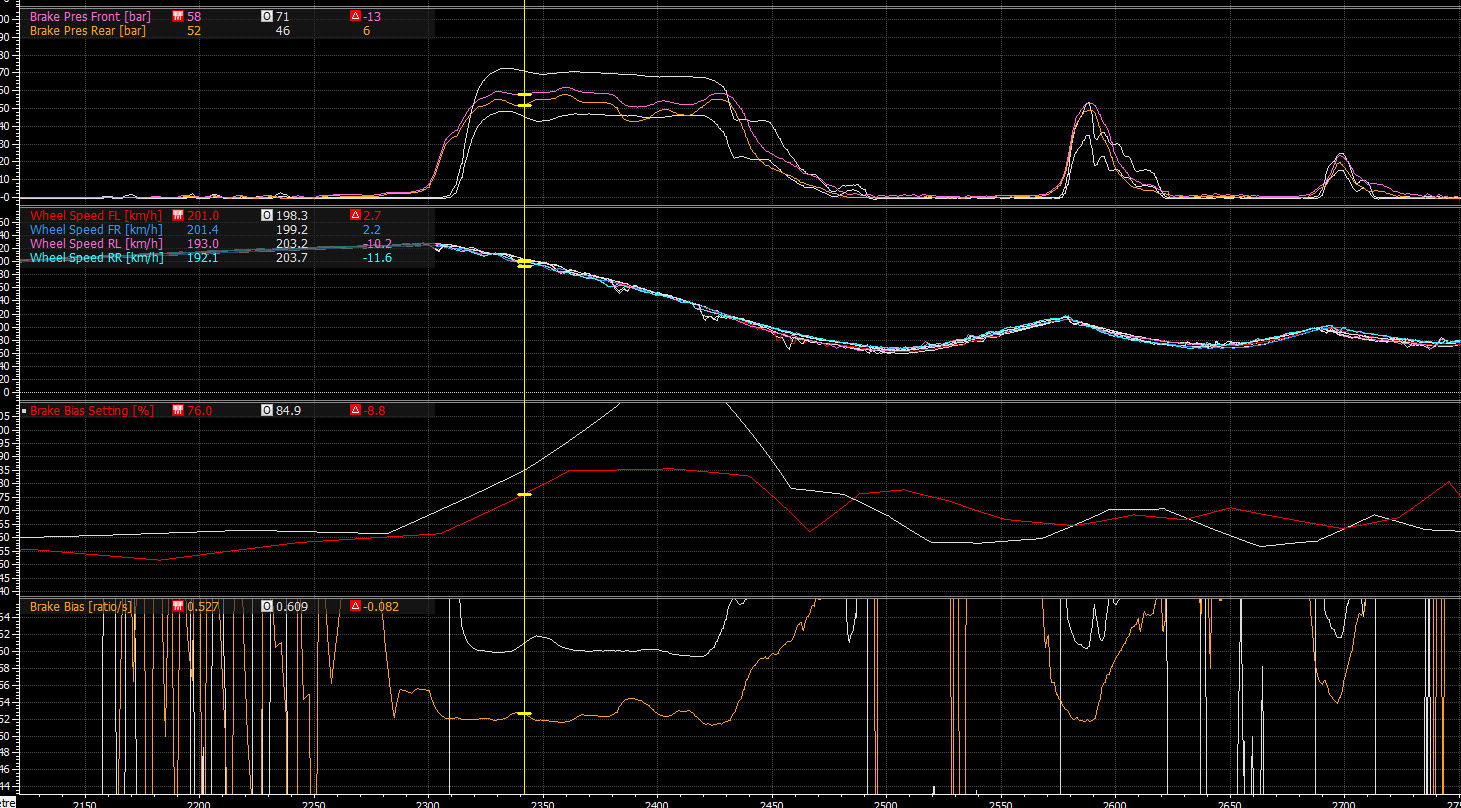Screen dimensions: 1461x808
Task: Click Wheel Speed RR overlay value 203.7
Action: pos(291,258)
